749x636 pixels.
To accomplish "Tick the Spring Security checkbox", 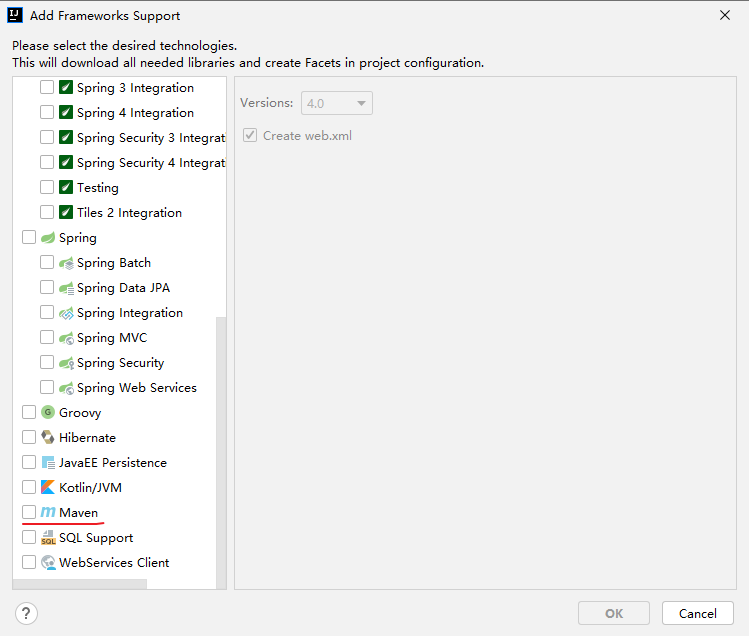I will coord(47,362).
